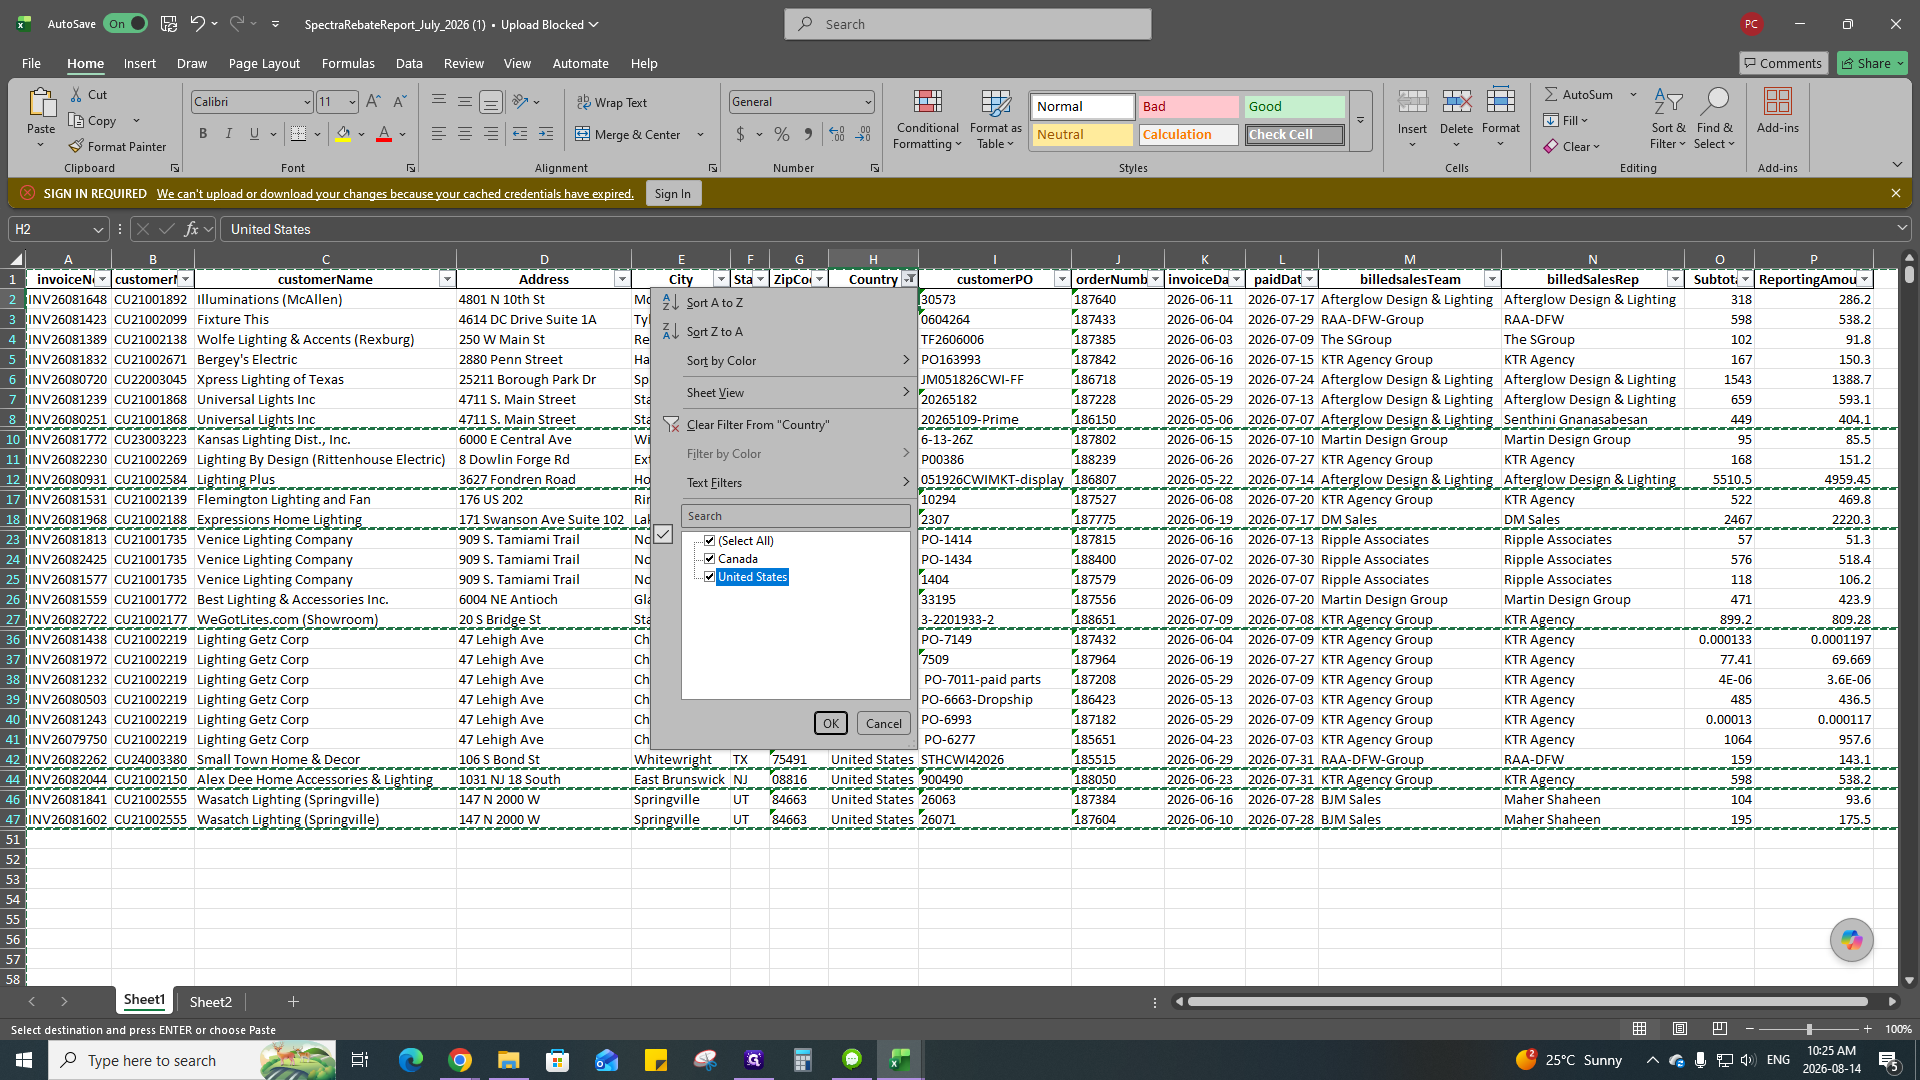Toggle Align Right
The width and height of the screenshot is (1920, 1080).
coord(491,134)
